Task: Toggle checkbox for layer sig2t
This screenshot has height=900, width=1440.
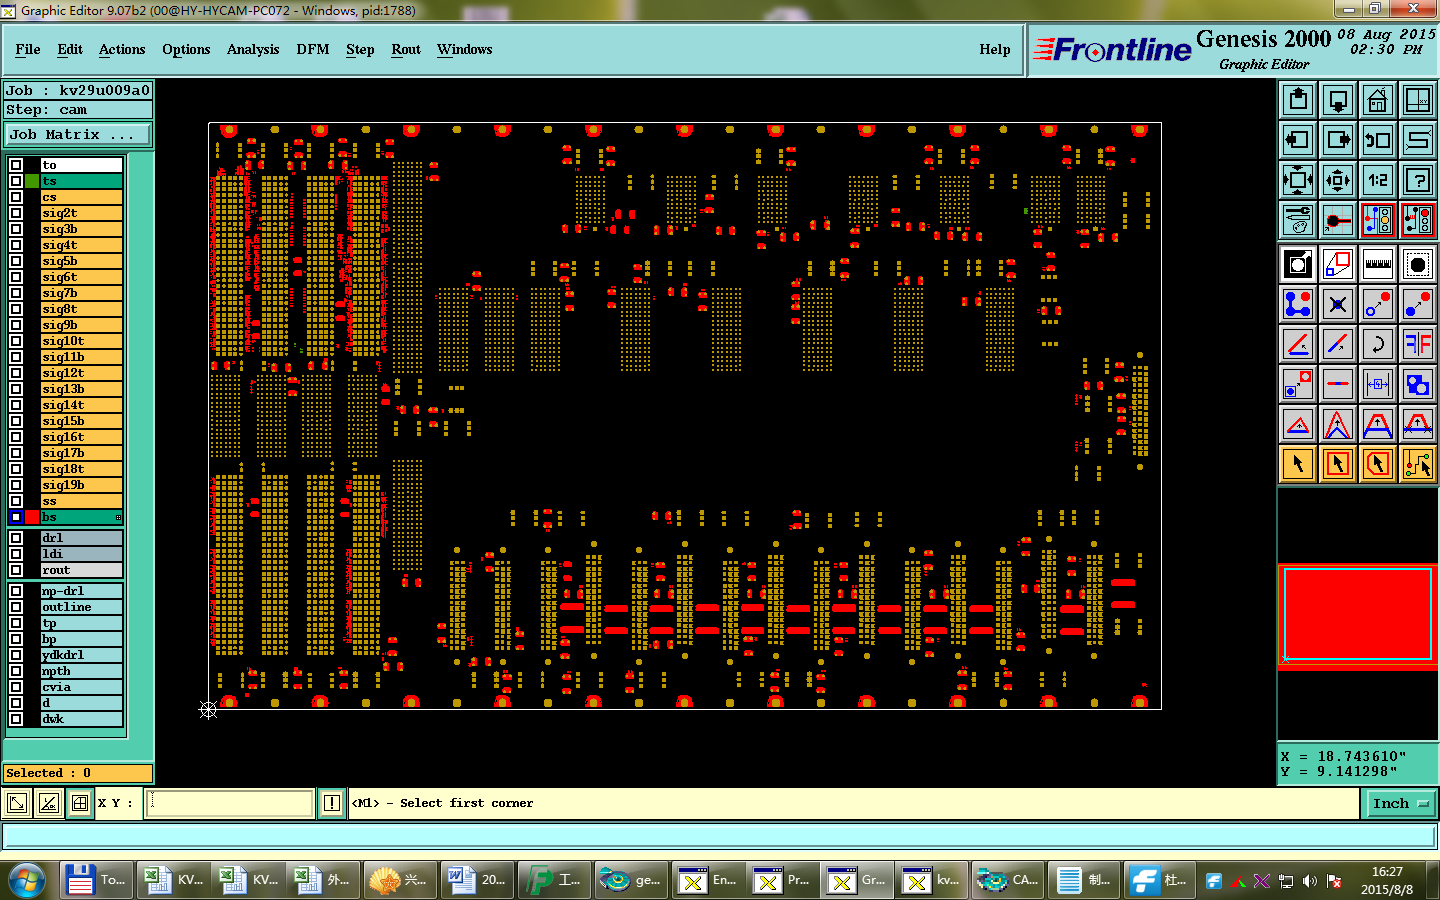Action: pyautogui.click(x=16, y=213)
